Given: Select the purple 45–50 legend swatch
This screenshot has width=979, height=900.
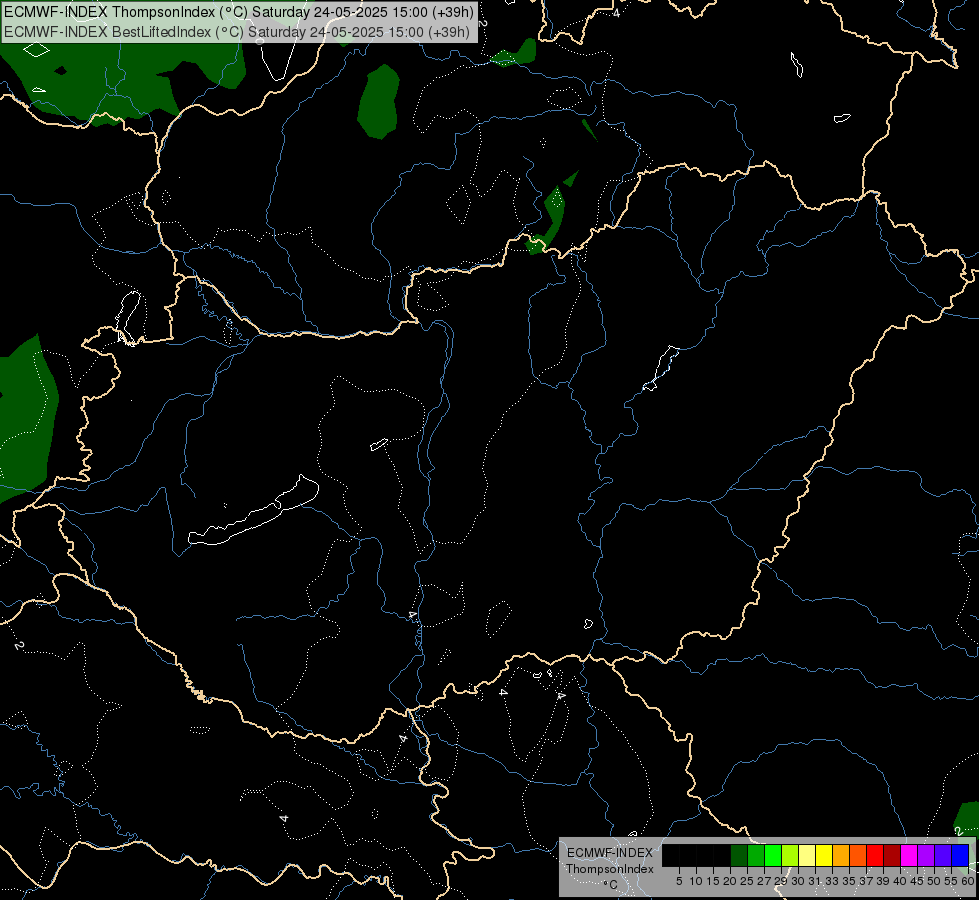Looking at the screenshot, I should coord(926,855).
